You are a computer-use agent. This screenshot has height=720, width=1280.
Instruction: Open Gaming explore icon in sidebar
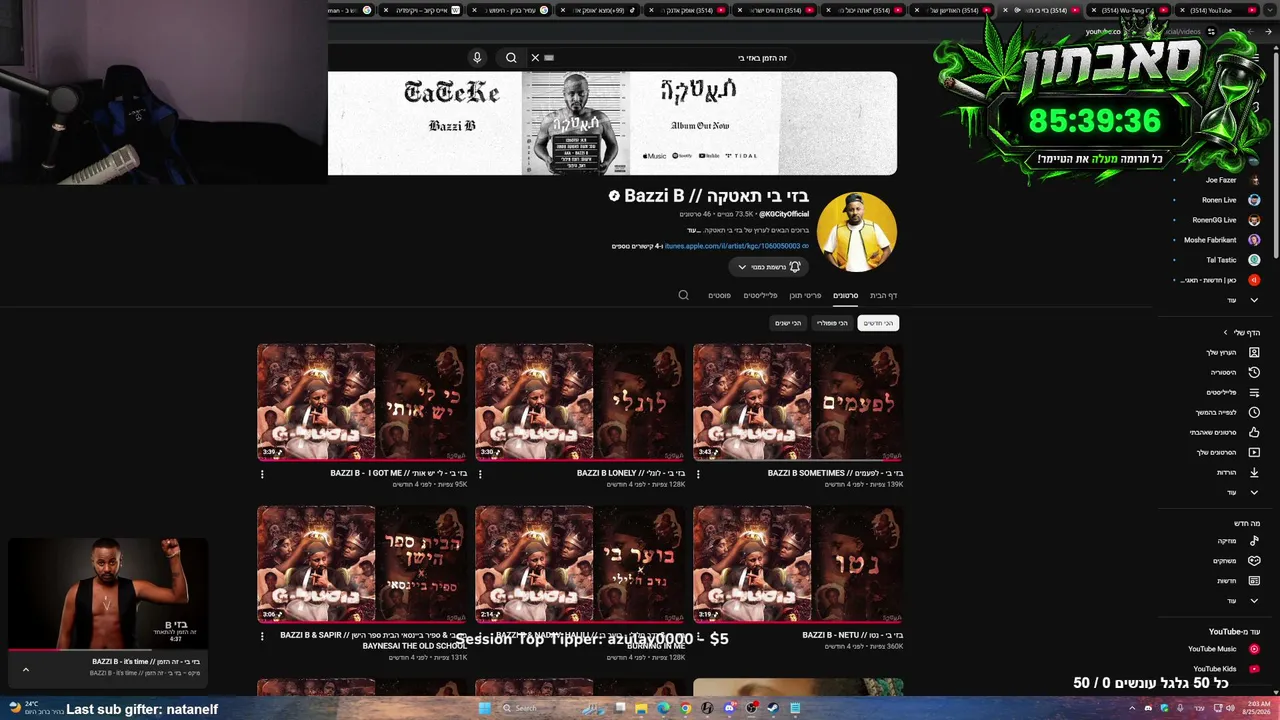pos(1254,561)
